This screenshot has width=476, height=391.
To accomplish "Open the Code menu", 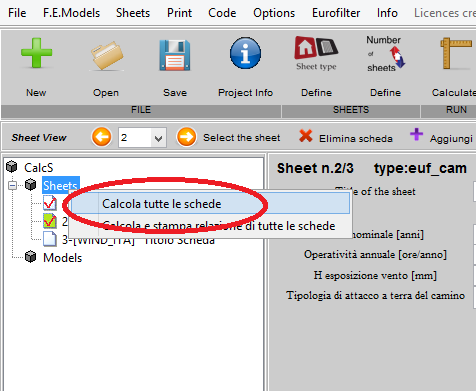I will [x=222, y=13].
